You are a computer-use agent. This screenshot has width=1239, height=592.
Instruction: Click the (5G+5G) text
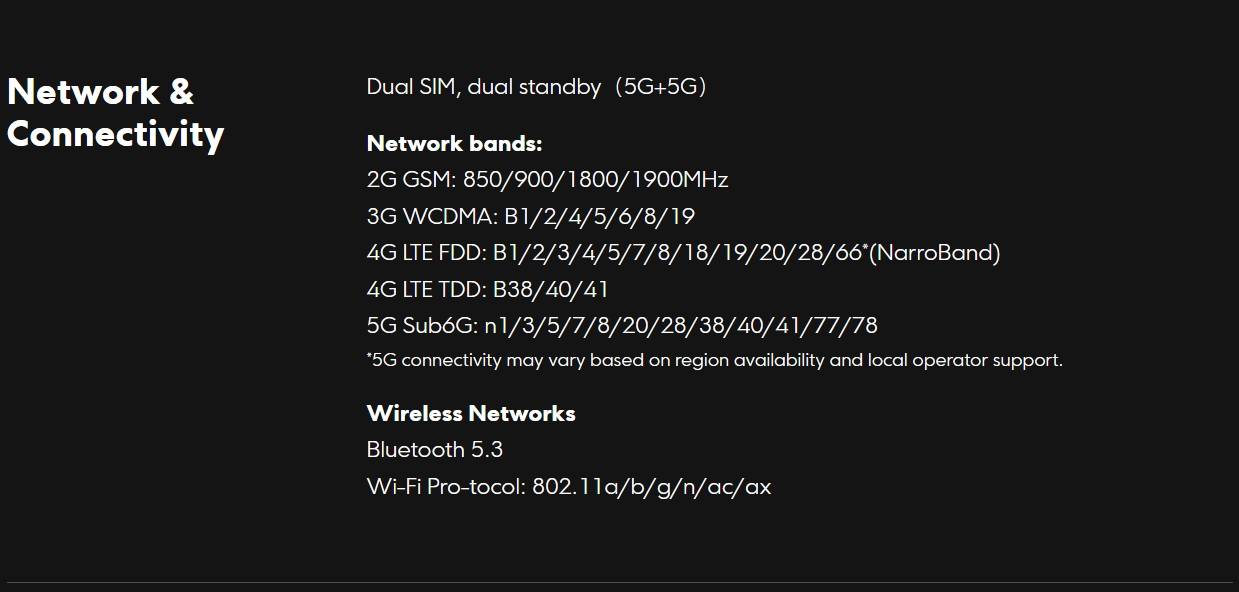coord(661,87)
